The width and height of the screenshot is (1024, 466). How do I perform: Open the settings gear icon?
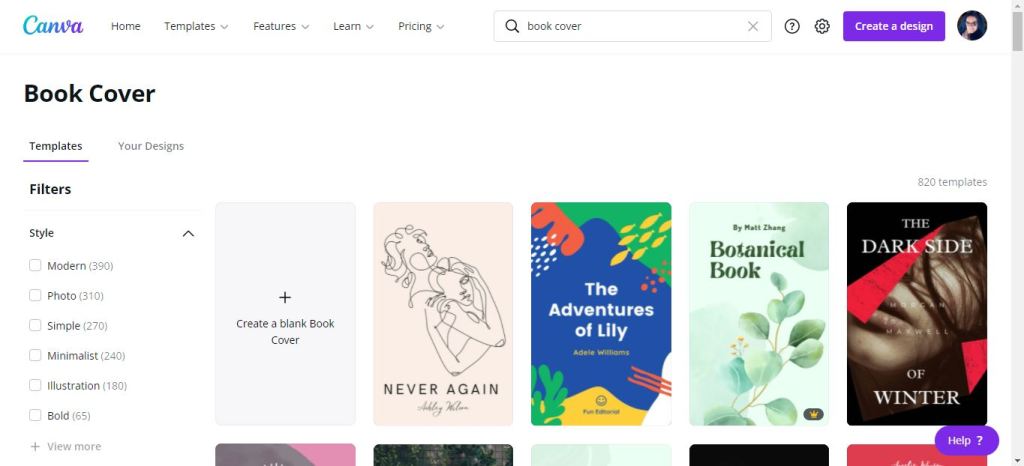coord(822,26)
